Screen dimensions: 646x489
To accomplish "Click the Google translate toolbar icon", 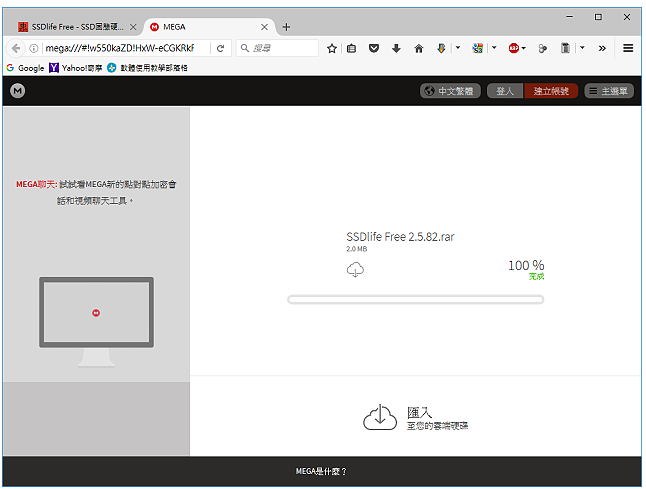I will click(477, 49).
